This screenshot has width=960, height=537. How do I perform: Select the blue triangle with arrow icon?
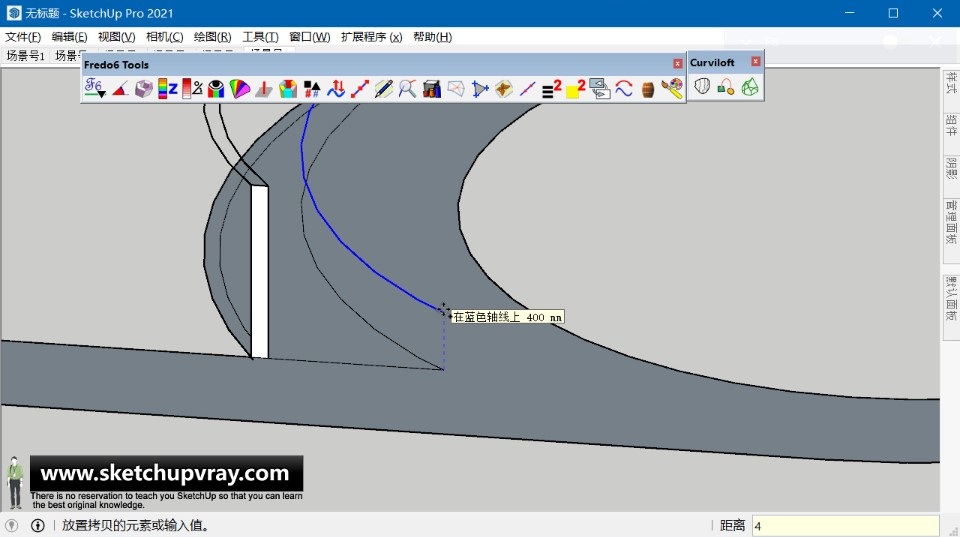tap(480, 89)
